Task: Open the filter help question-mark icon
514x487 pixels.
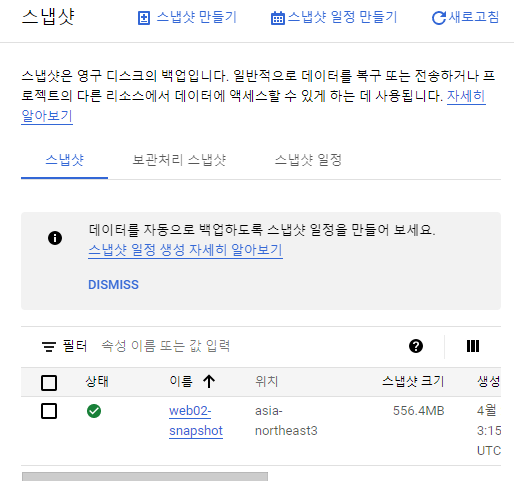Action: [416, 346]
